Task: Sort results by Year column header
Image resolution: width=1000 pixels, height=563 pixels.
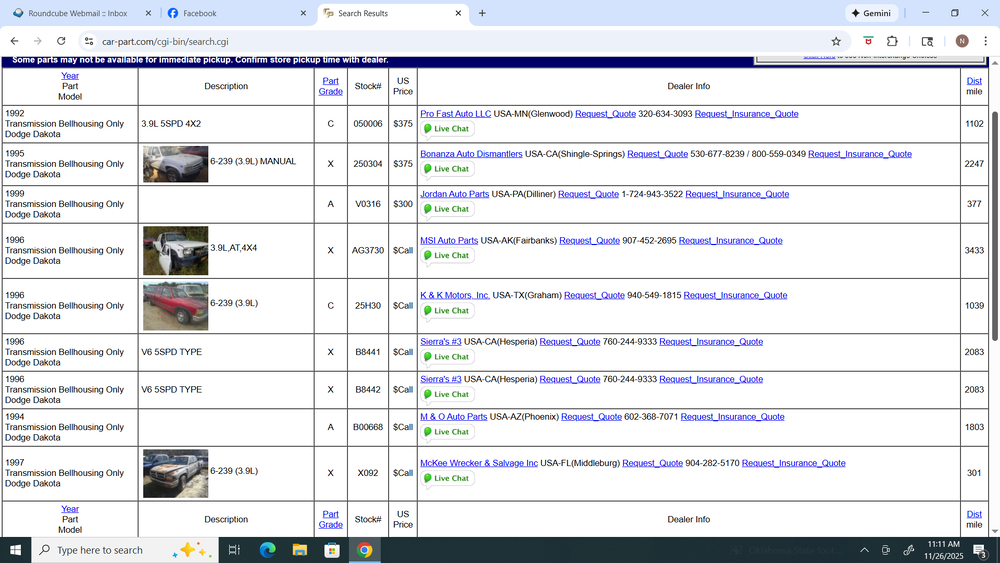Action: [x=70, y=76]
